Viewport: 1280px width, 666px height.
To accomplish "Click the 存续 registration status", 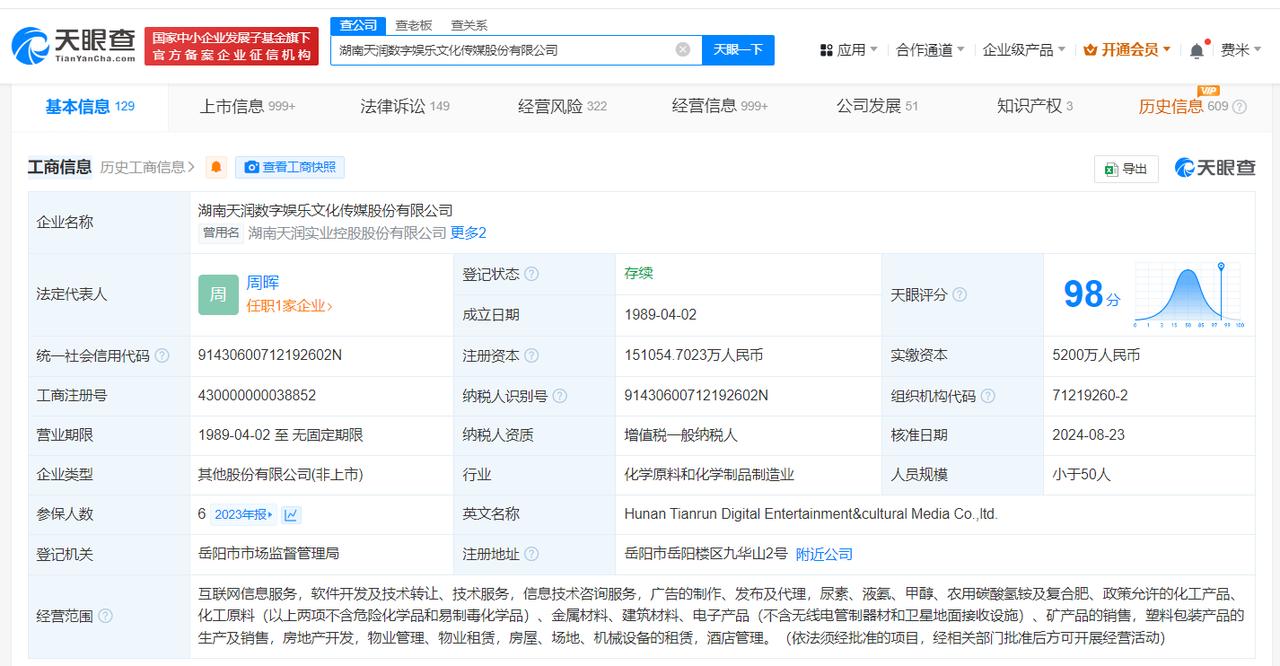I will tap(638, 273).
